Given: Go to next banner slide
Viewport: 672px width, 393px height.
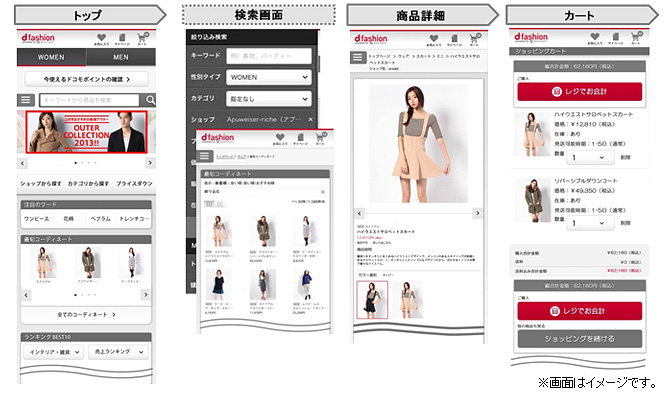Looking at the screenshot, I should (x=150, y=163).
